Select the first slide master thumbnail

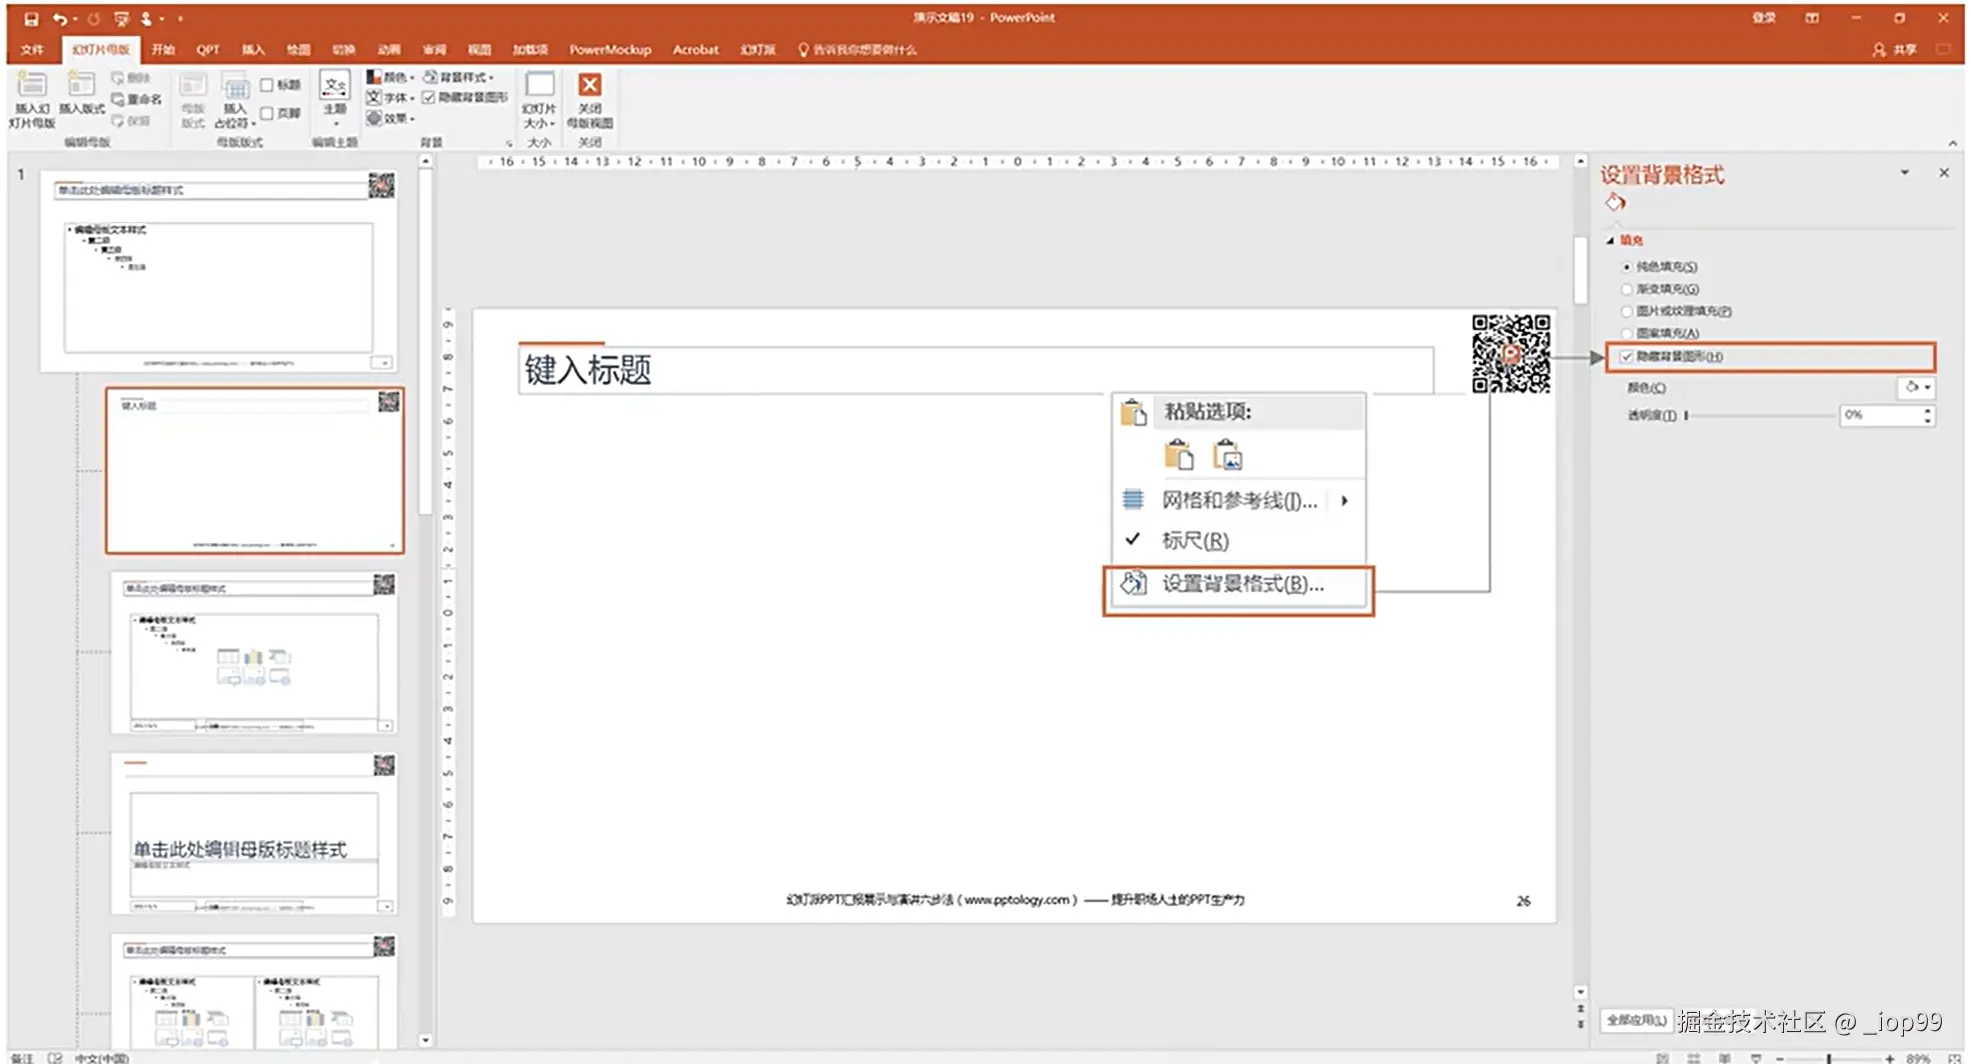click(x=218, y=270)
